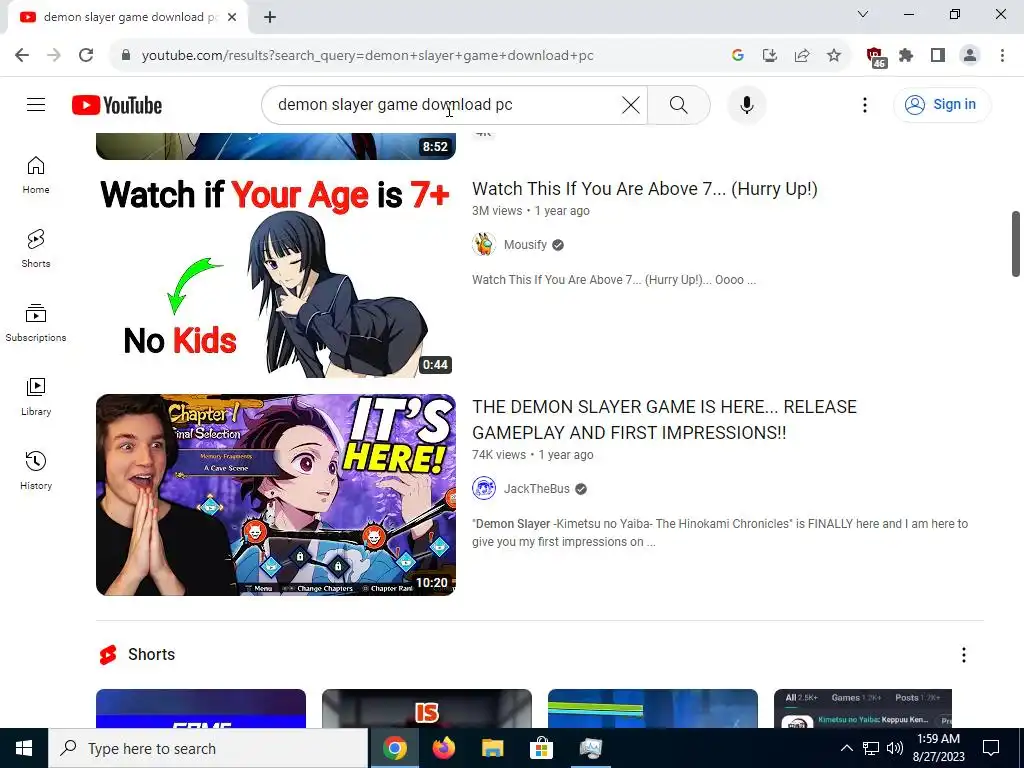The height and width of the screenshot is (768, 1024).
Task: Open Microsoft Store from the taskbar
Action: [x=541, y=748]
